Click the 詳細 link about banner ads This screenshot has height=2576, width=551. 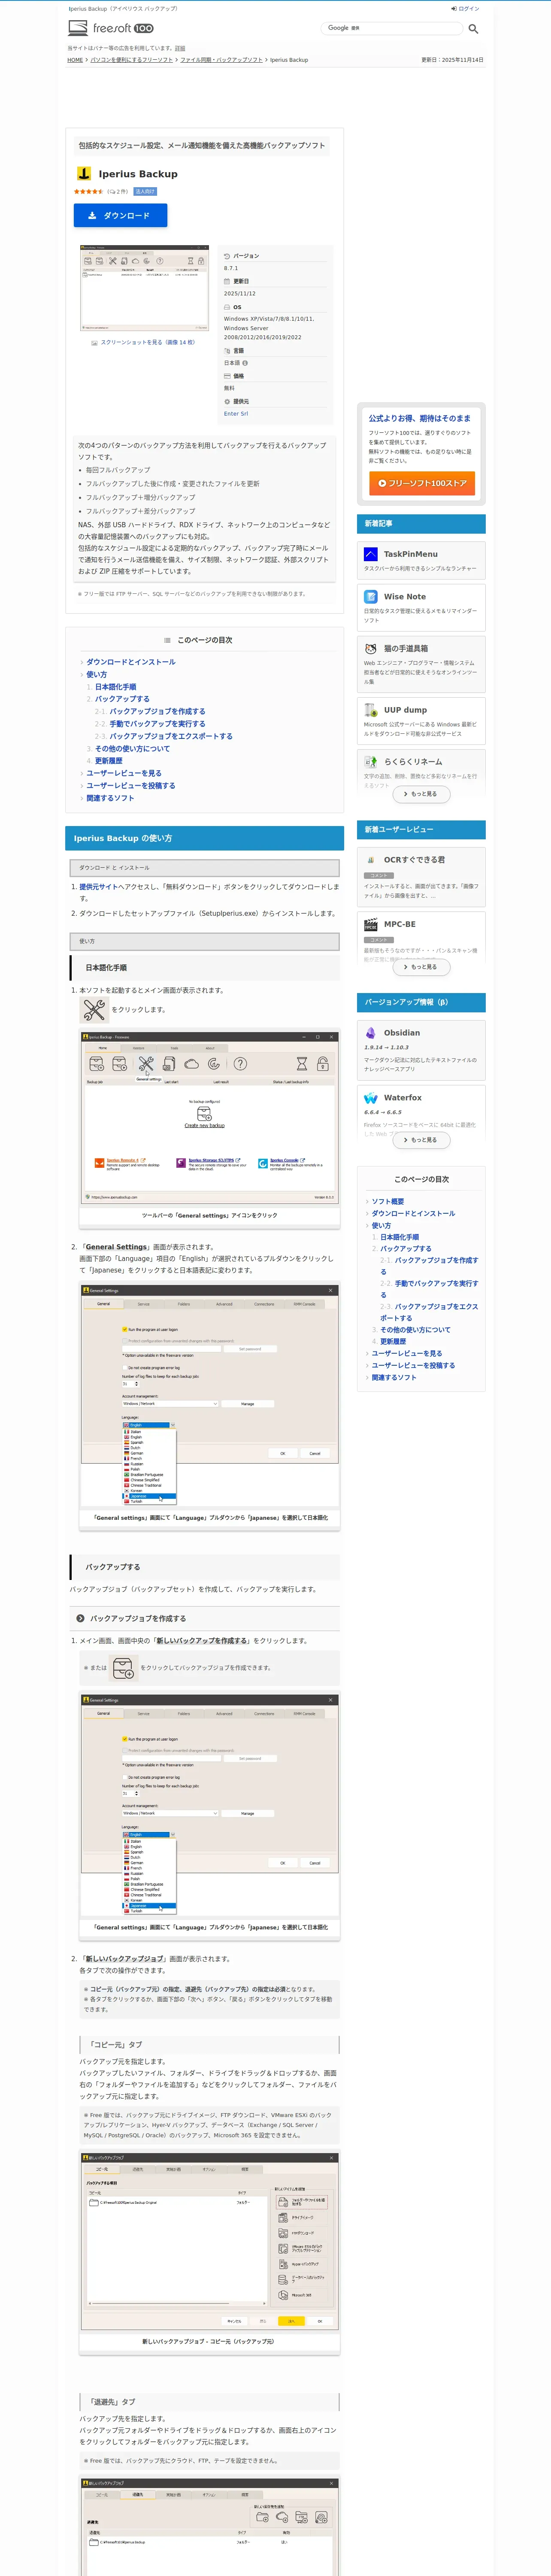(180, 48)
